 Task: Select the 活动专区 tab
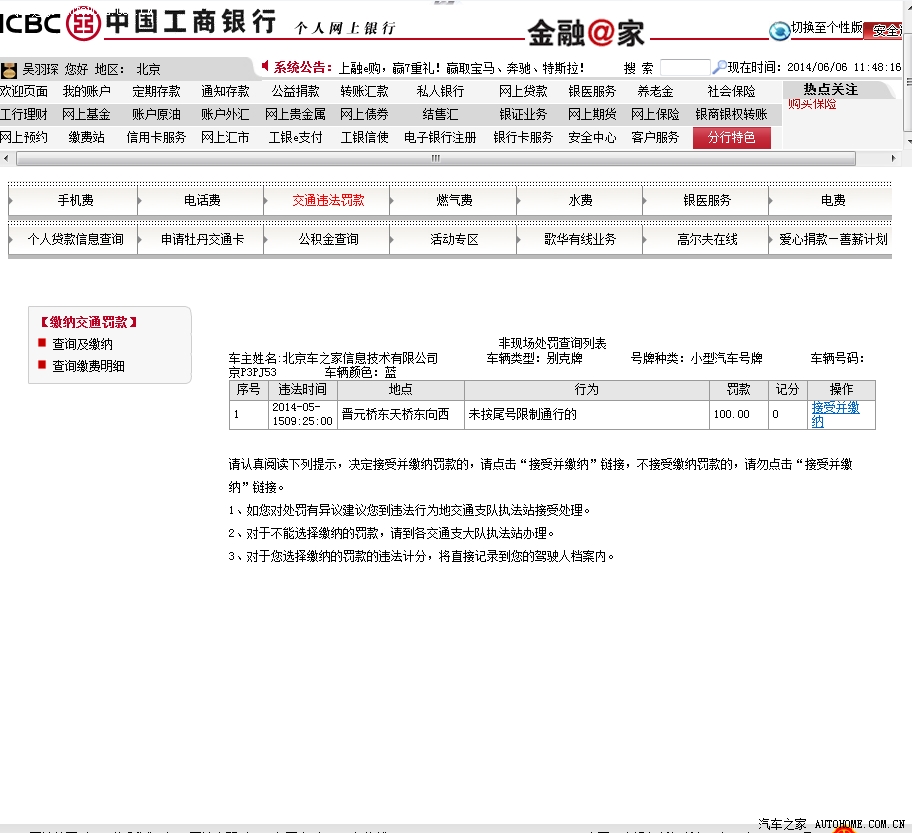(454, 239)
